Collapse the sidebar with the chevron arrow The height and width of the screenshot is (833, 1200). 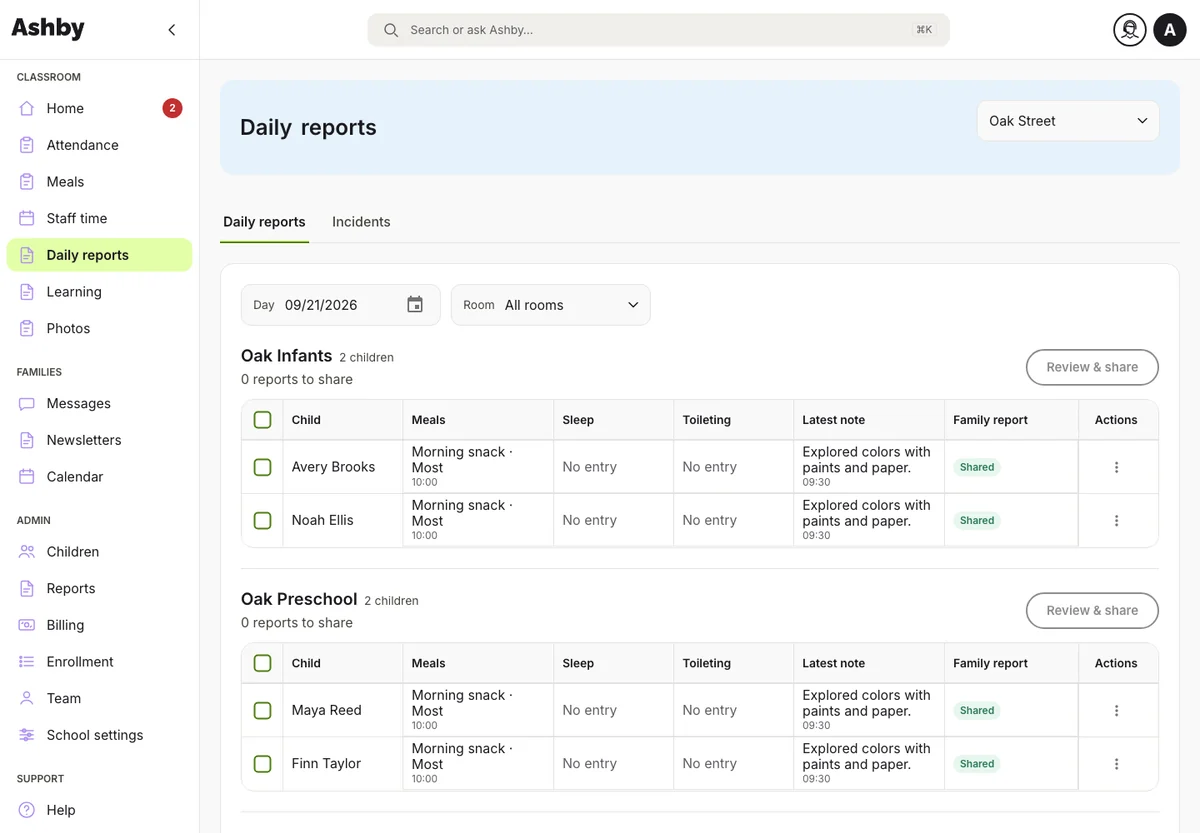(x=172, y=30)
